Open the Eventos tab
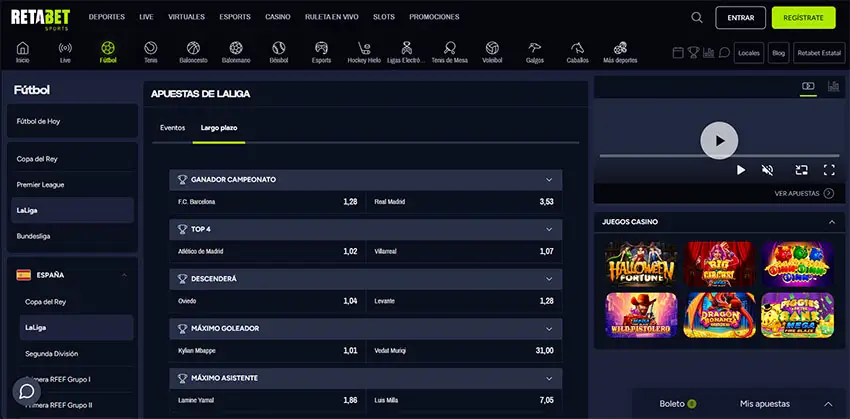Viewport: 850px width, 419px height. coord(172,128)
